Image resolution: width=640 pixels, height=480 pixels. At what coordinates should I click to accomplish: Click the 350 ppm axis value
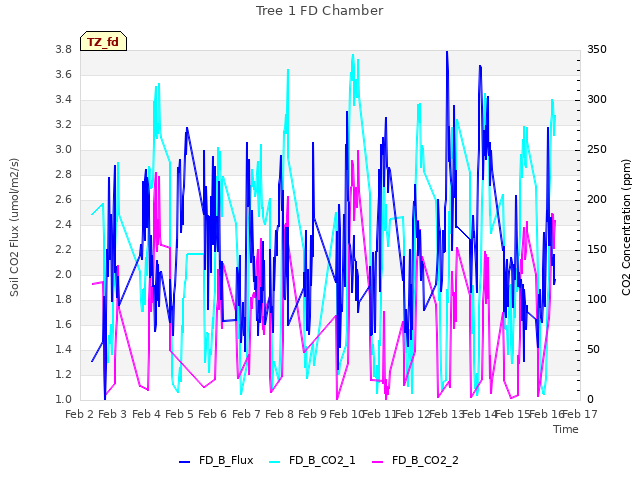click(x=597, y=50)
